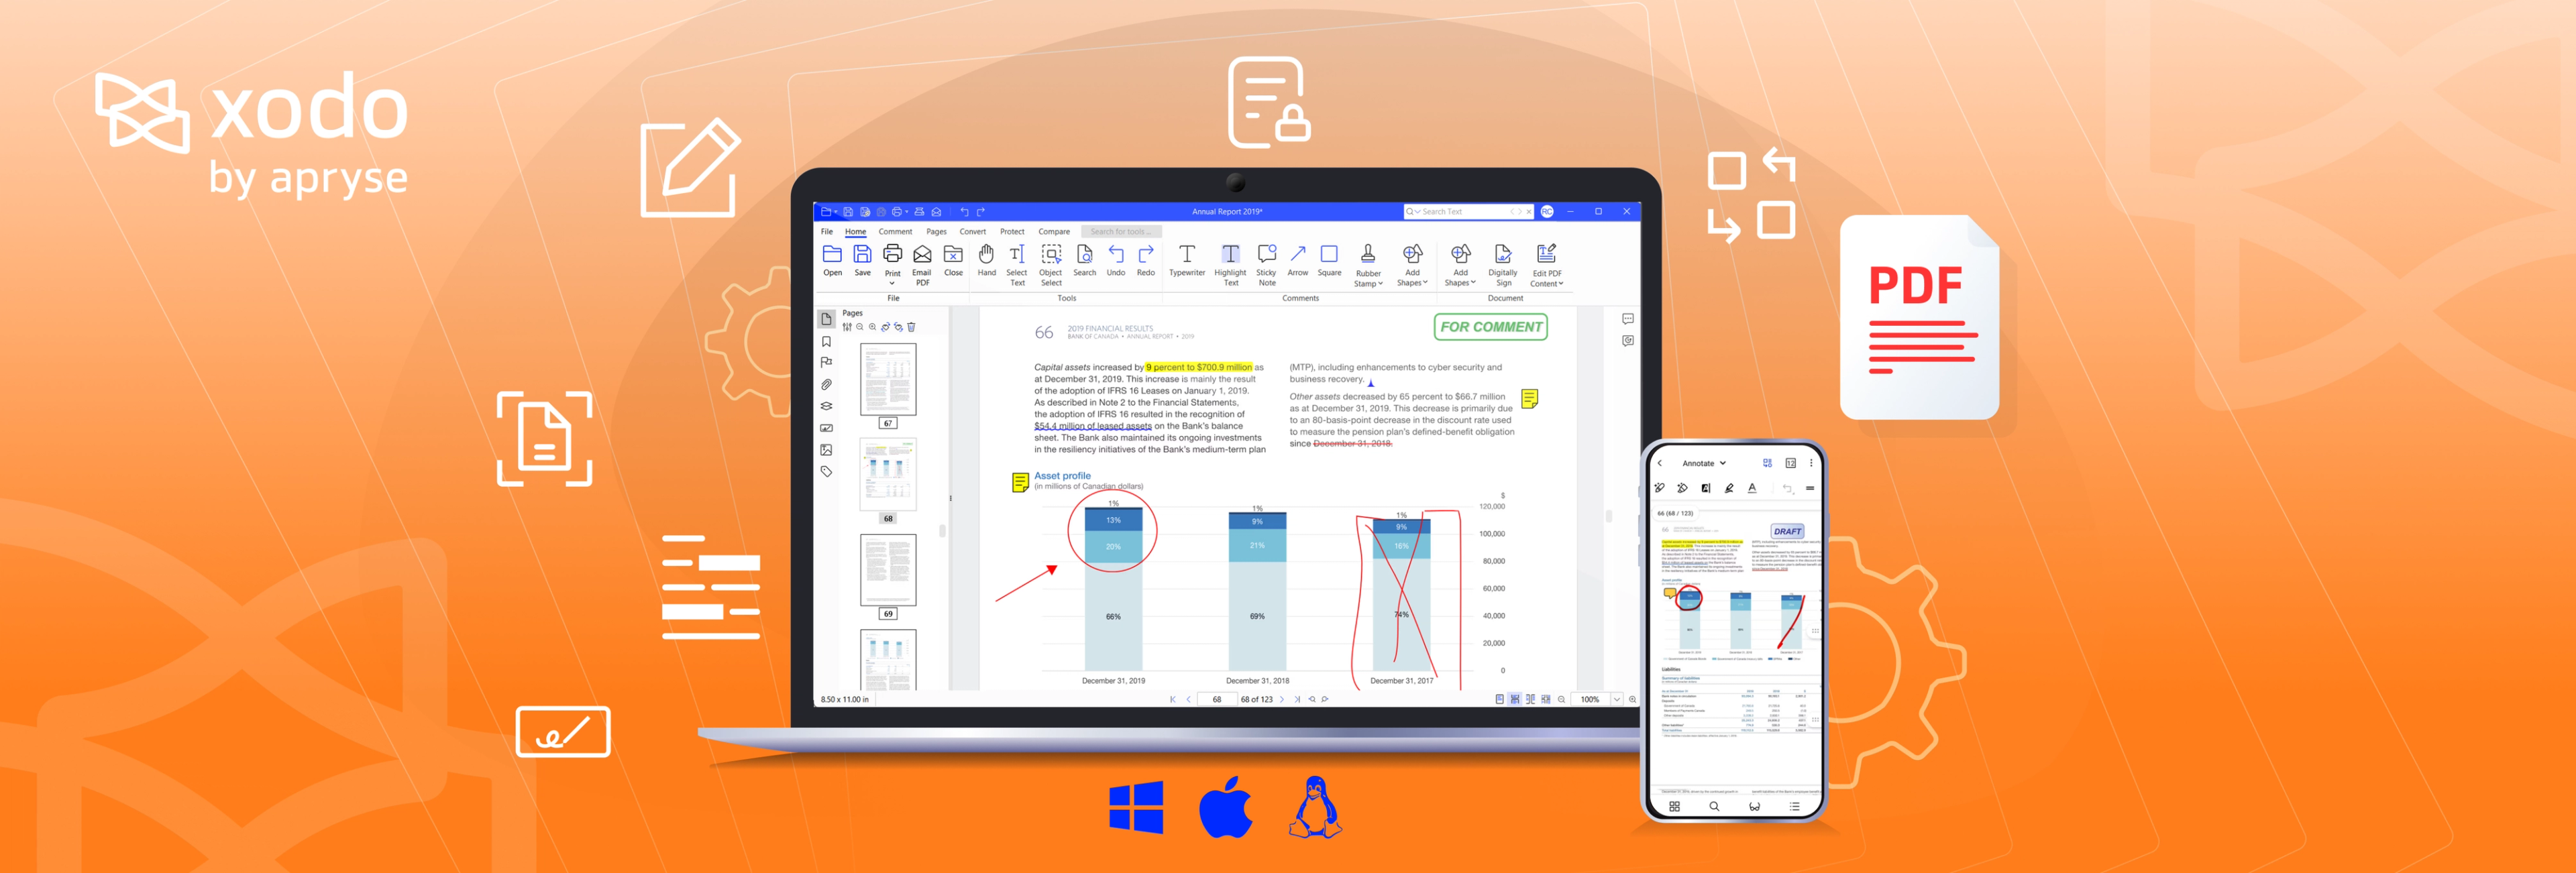Image resolution: width=2576 pixels, height=873 pixels.
Task: Go to last page navigation arrow
Action: click(x=1297, y=700)
